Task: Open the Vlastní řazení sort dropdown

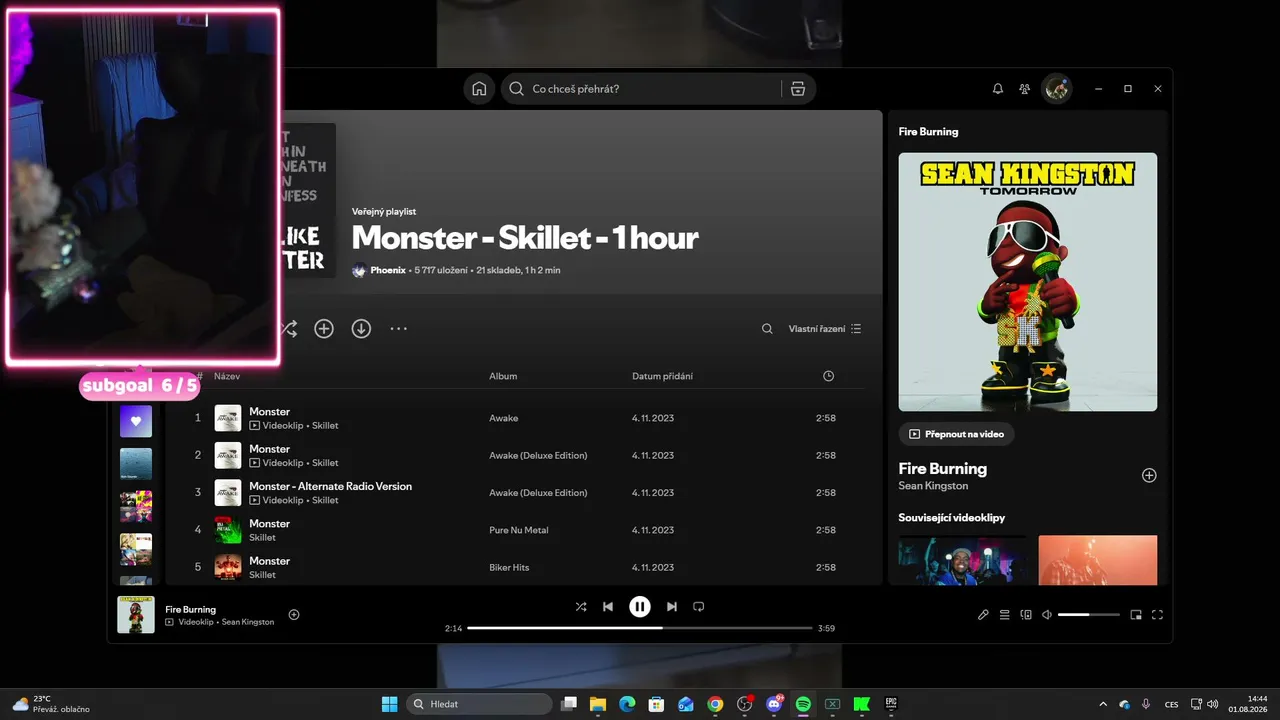Action: [825, 329]
